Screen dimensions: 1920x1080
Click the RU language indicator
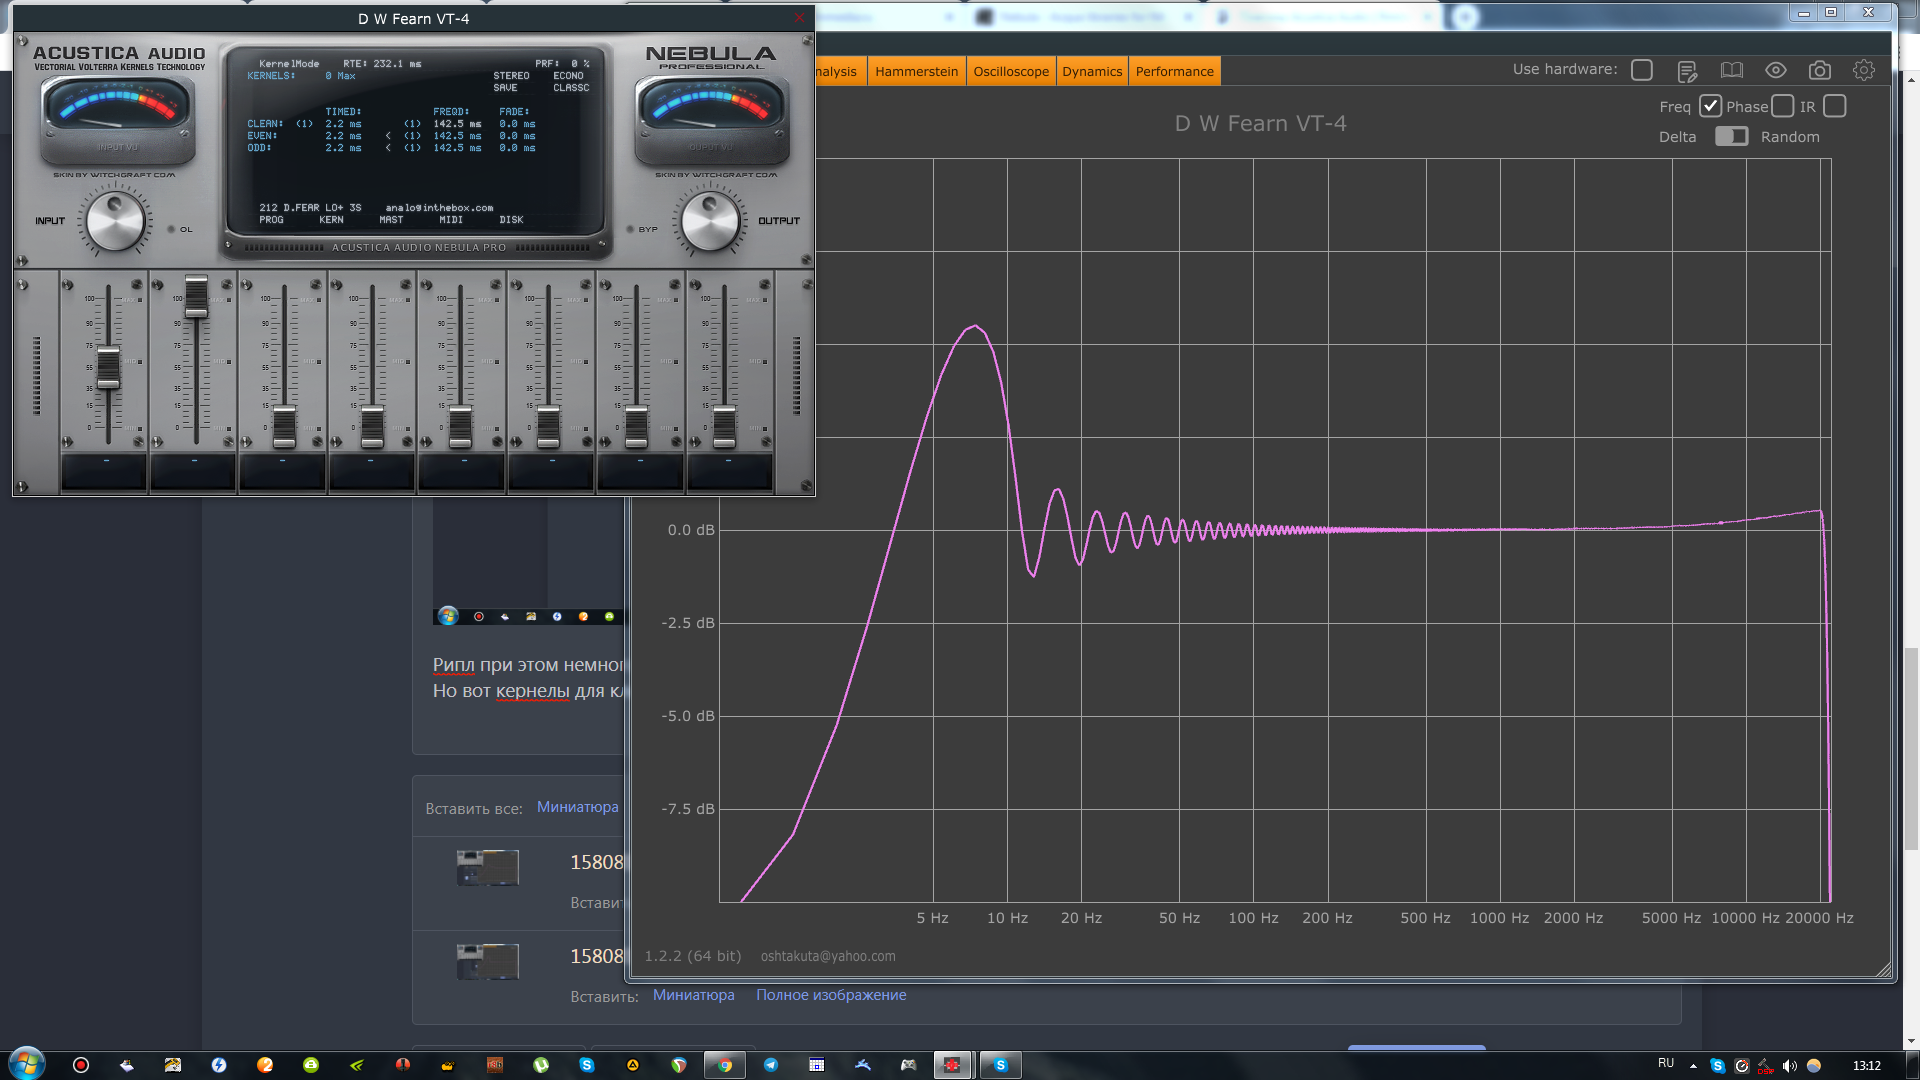(1666, 1064)
